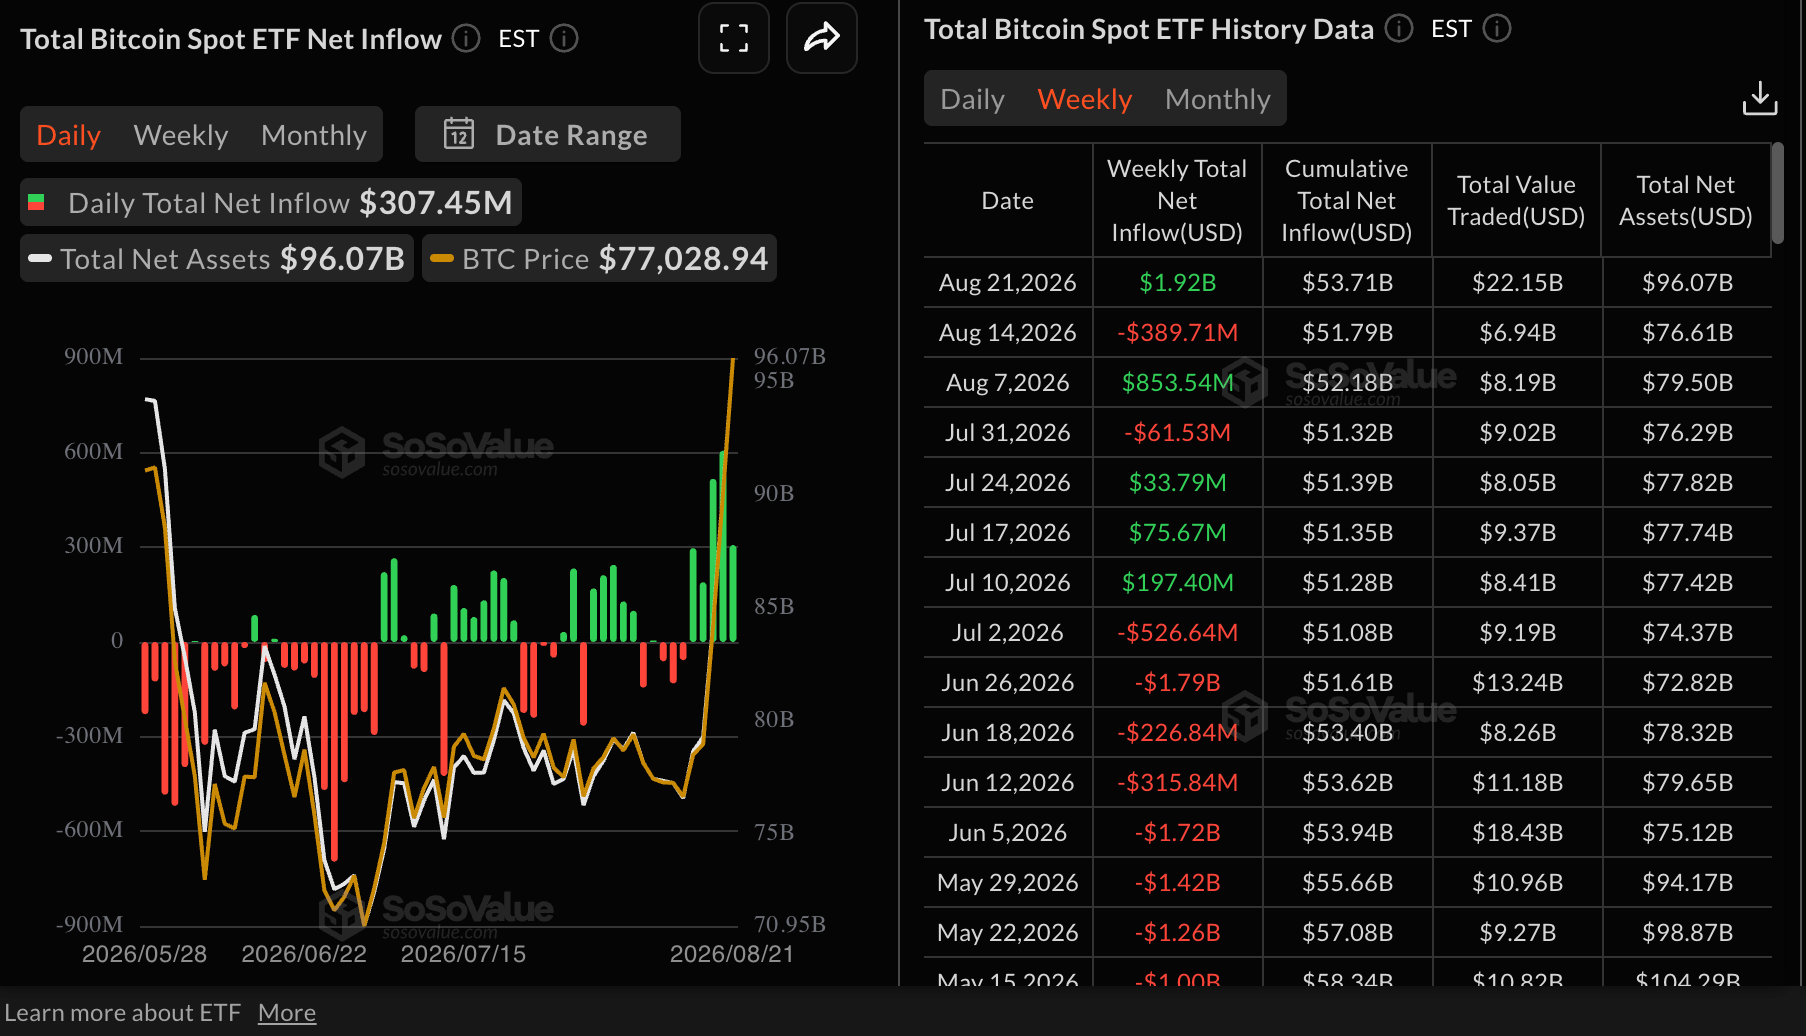Select Daily tab in chart panel
This screenshot has height=1036, width=1806.
click(x=68, y=135)
